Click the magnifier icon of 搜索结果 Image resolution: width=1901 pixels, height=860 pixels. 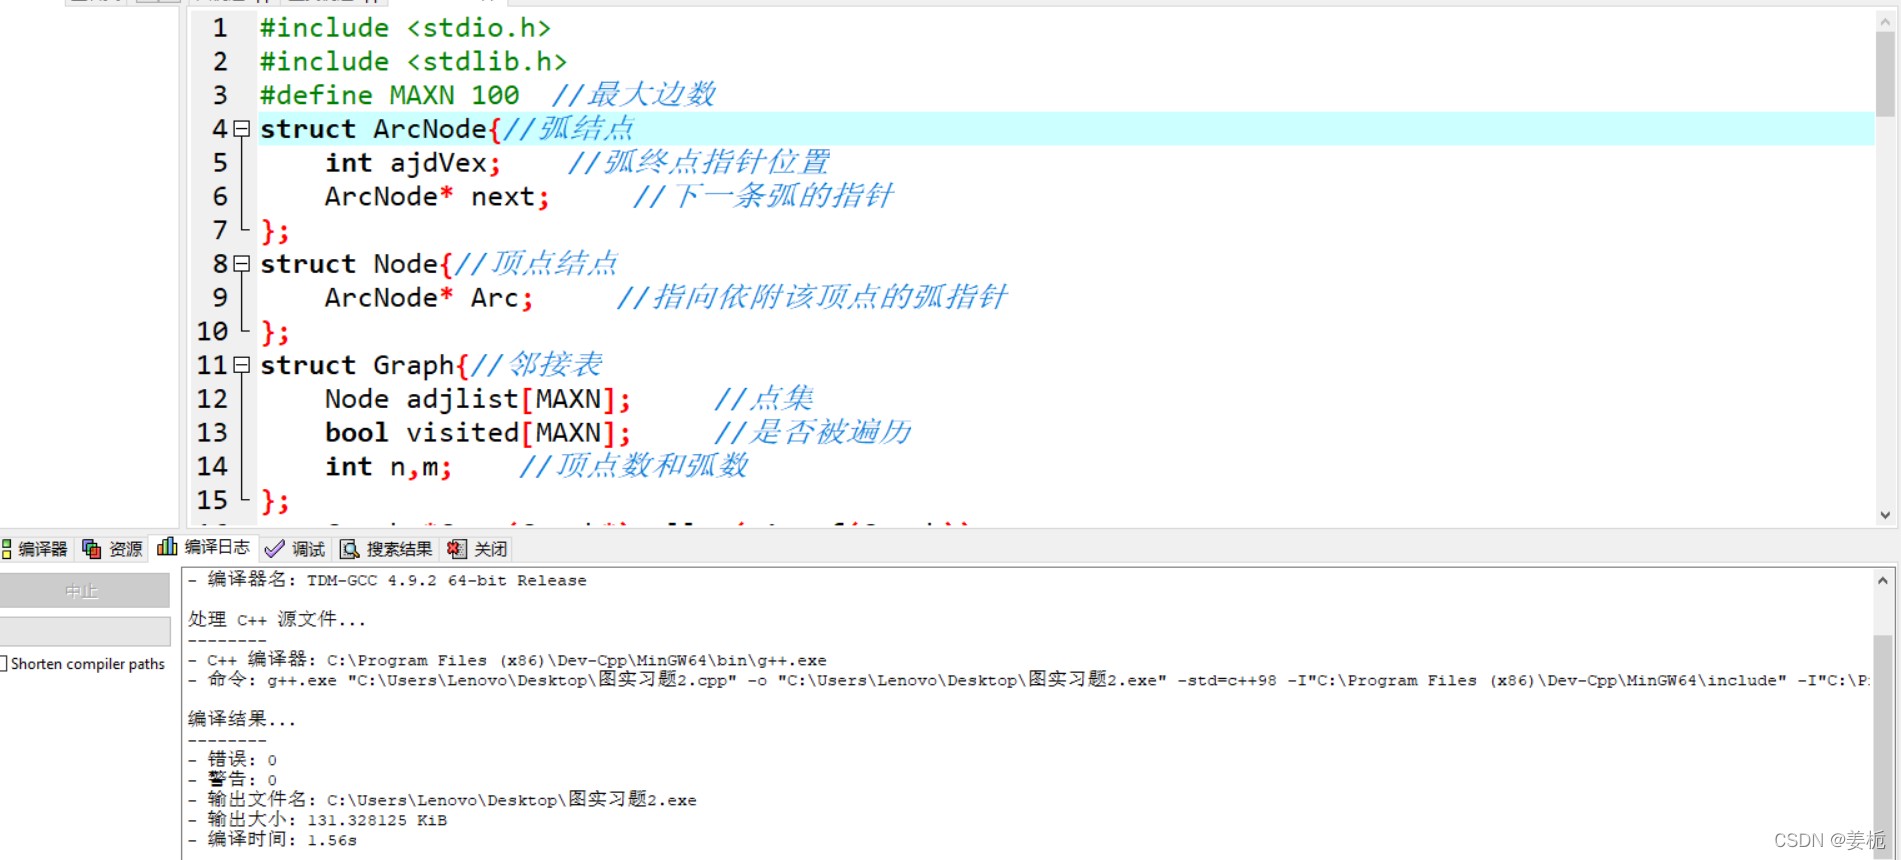[x=350, y=549]
